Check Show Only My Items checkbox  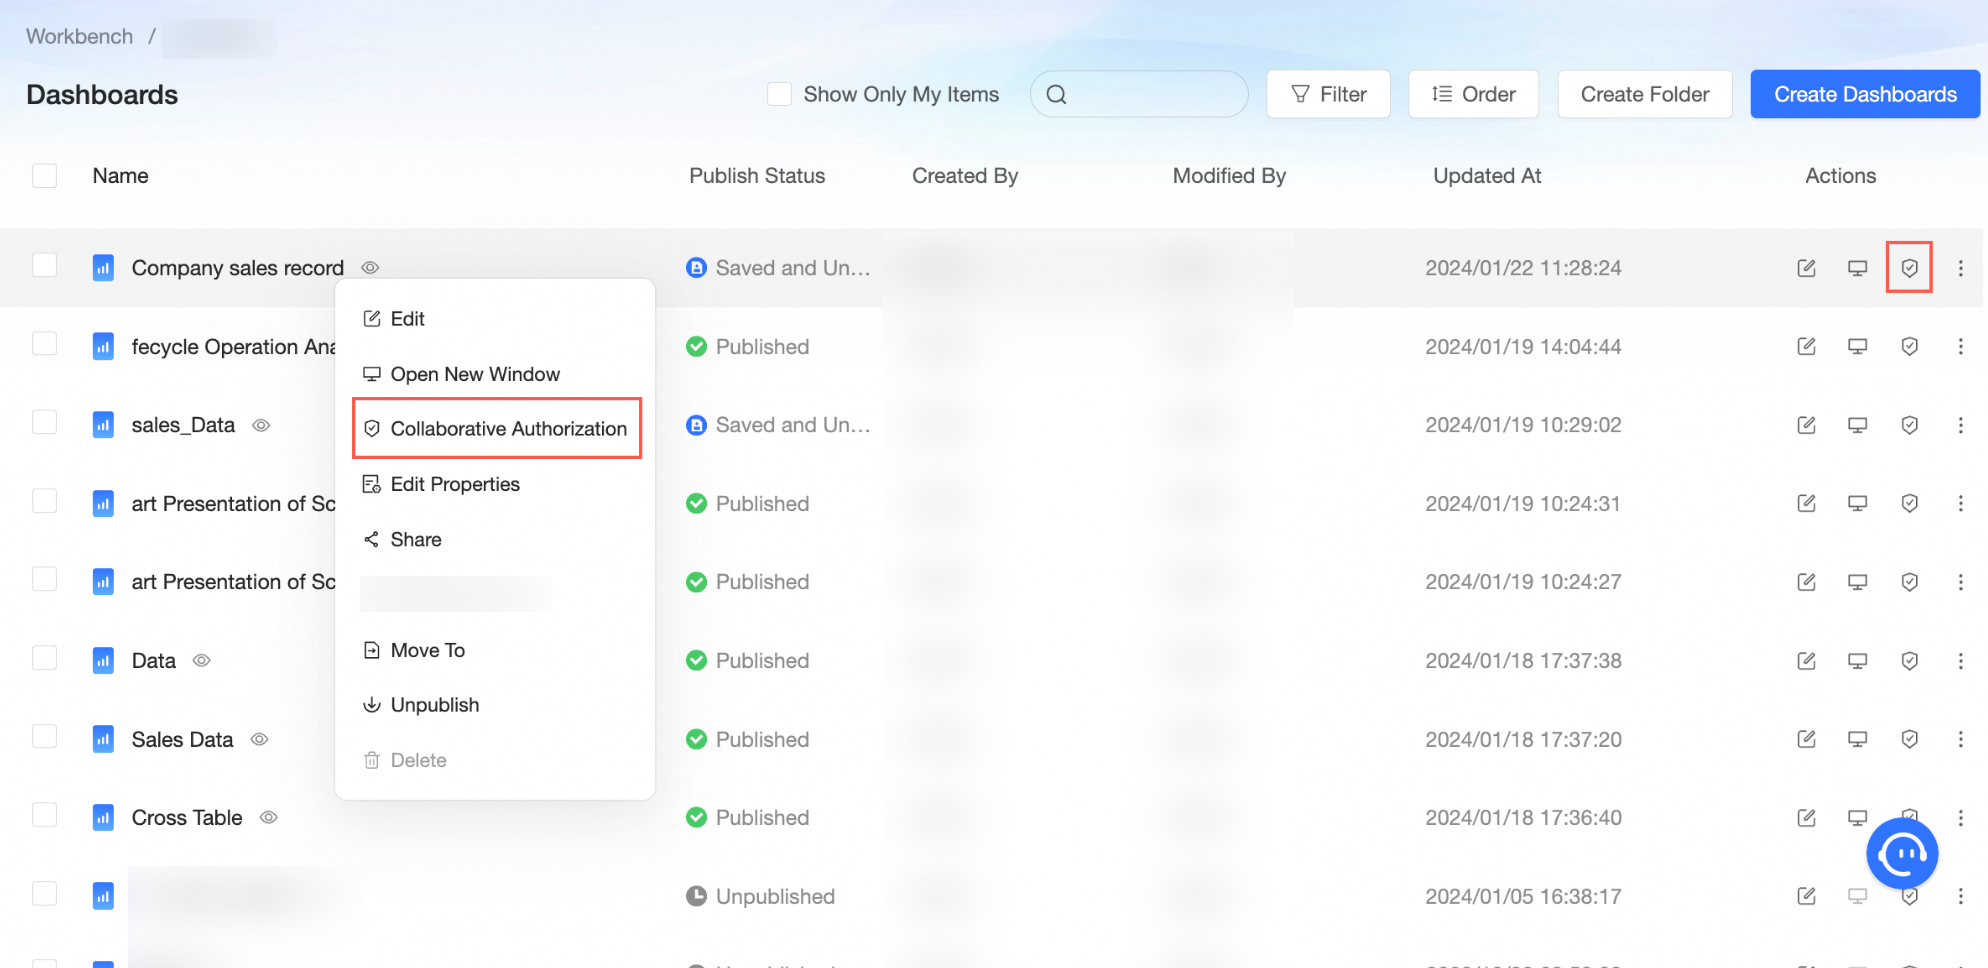pyautogui.click(x=779, y=94)
